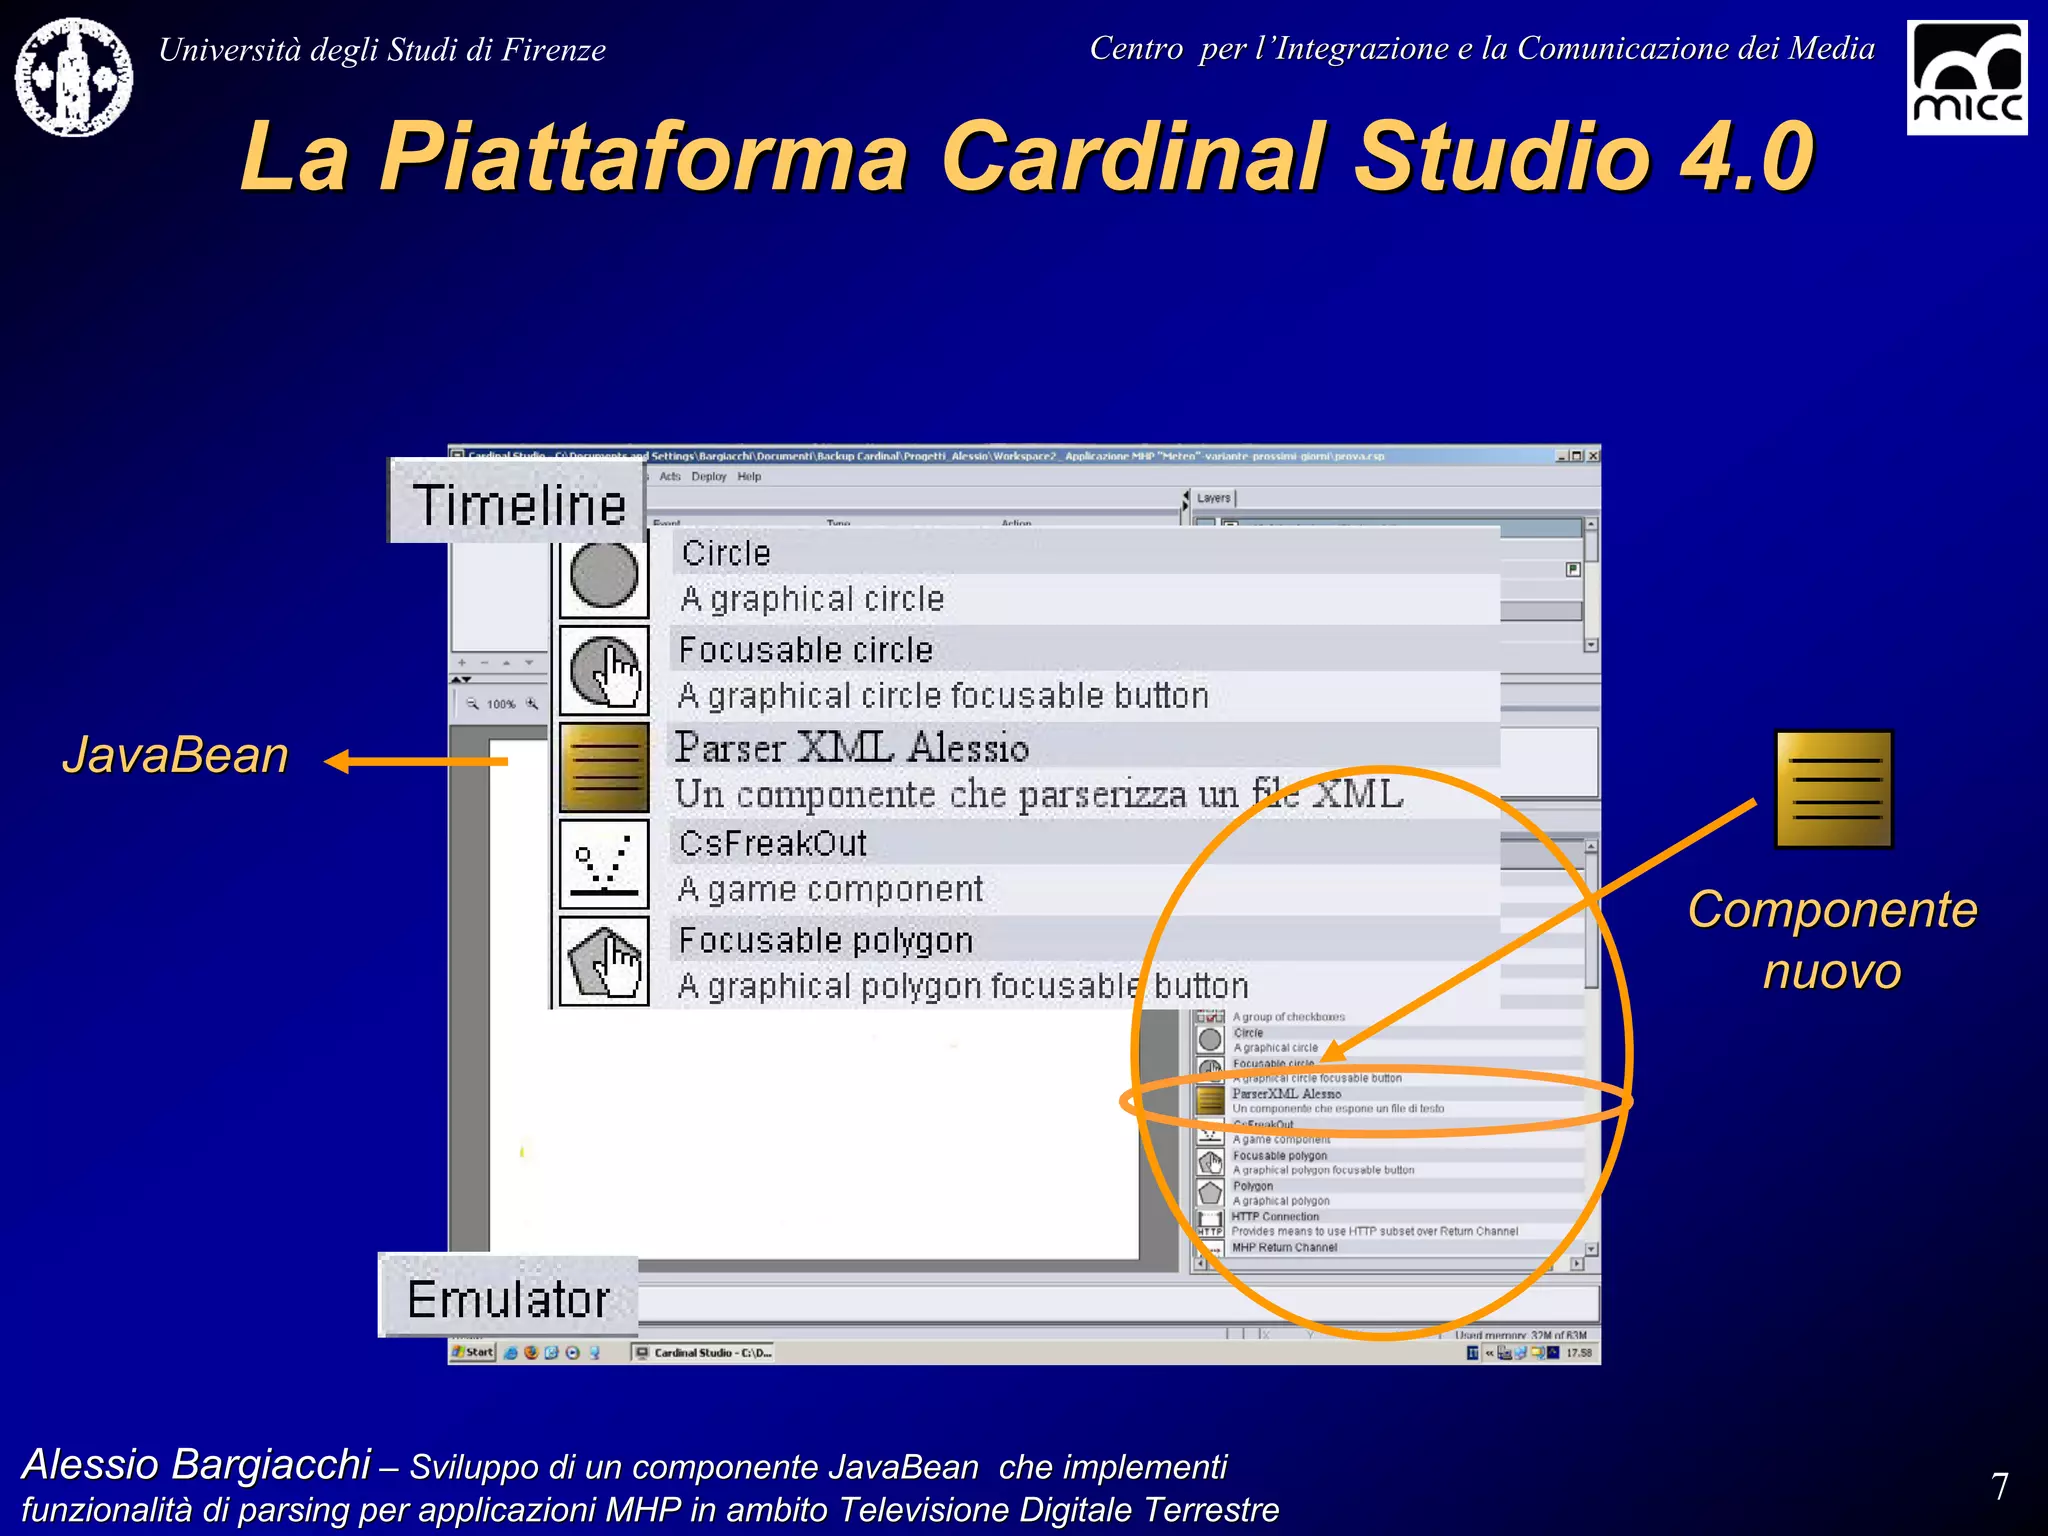The height and width of the screenshot is (1536, 2048).
Task: Click the 17.58 system clock
Action: coord(1579,1353)
